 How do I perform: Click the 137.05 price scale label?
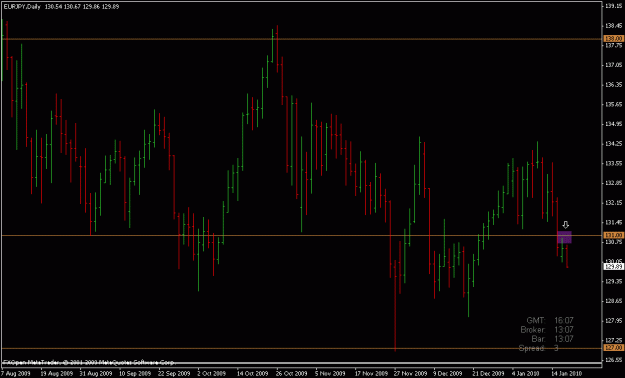click(614, 65)
